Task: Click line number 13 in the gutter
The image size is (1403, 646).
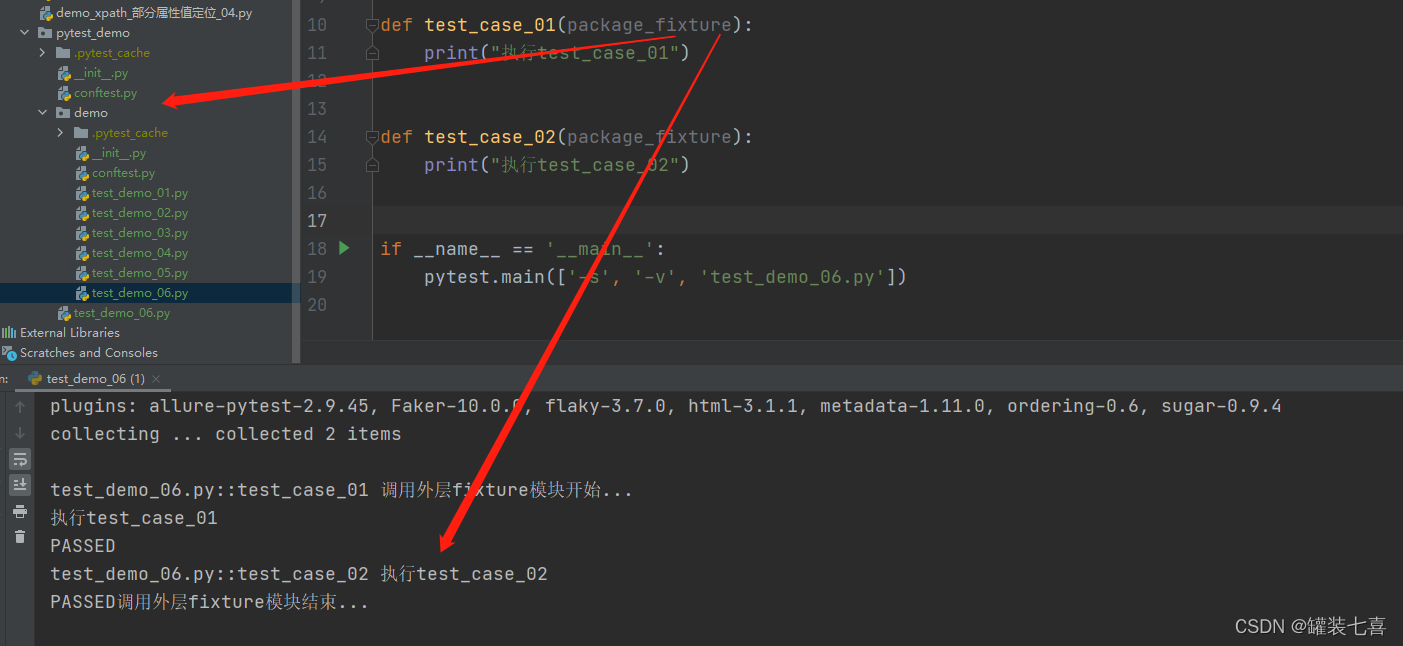Action: (317, 108)
